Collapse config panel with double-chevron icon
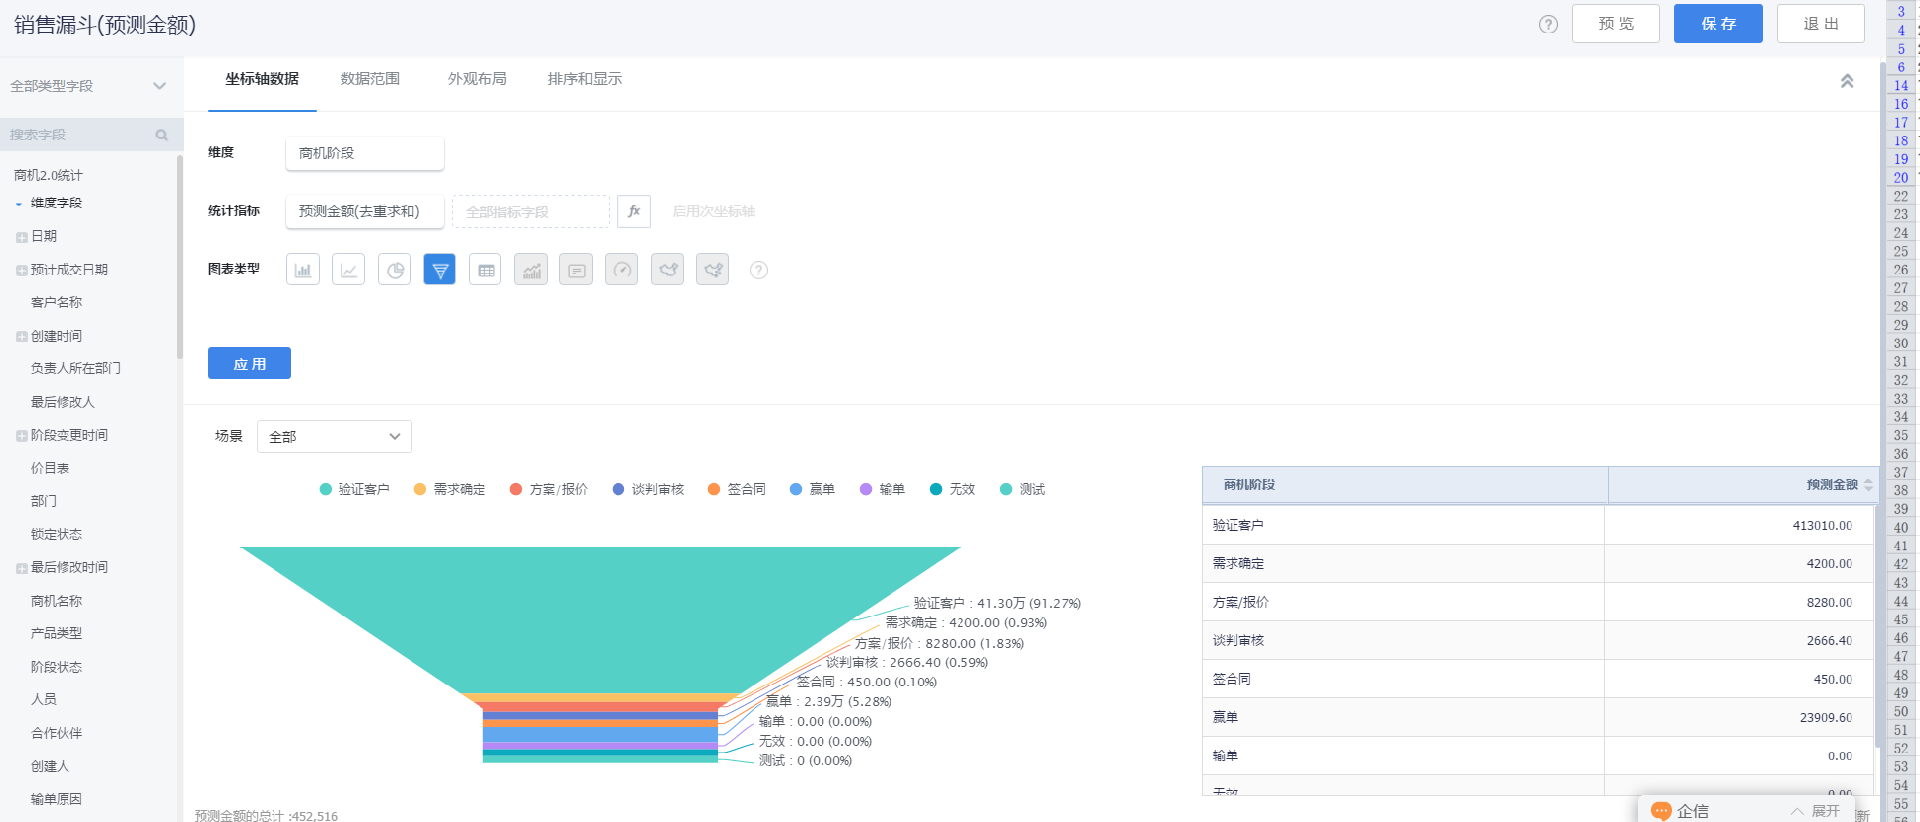Viewport: 1920px width, 822px height. tap(1847, 81)
